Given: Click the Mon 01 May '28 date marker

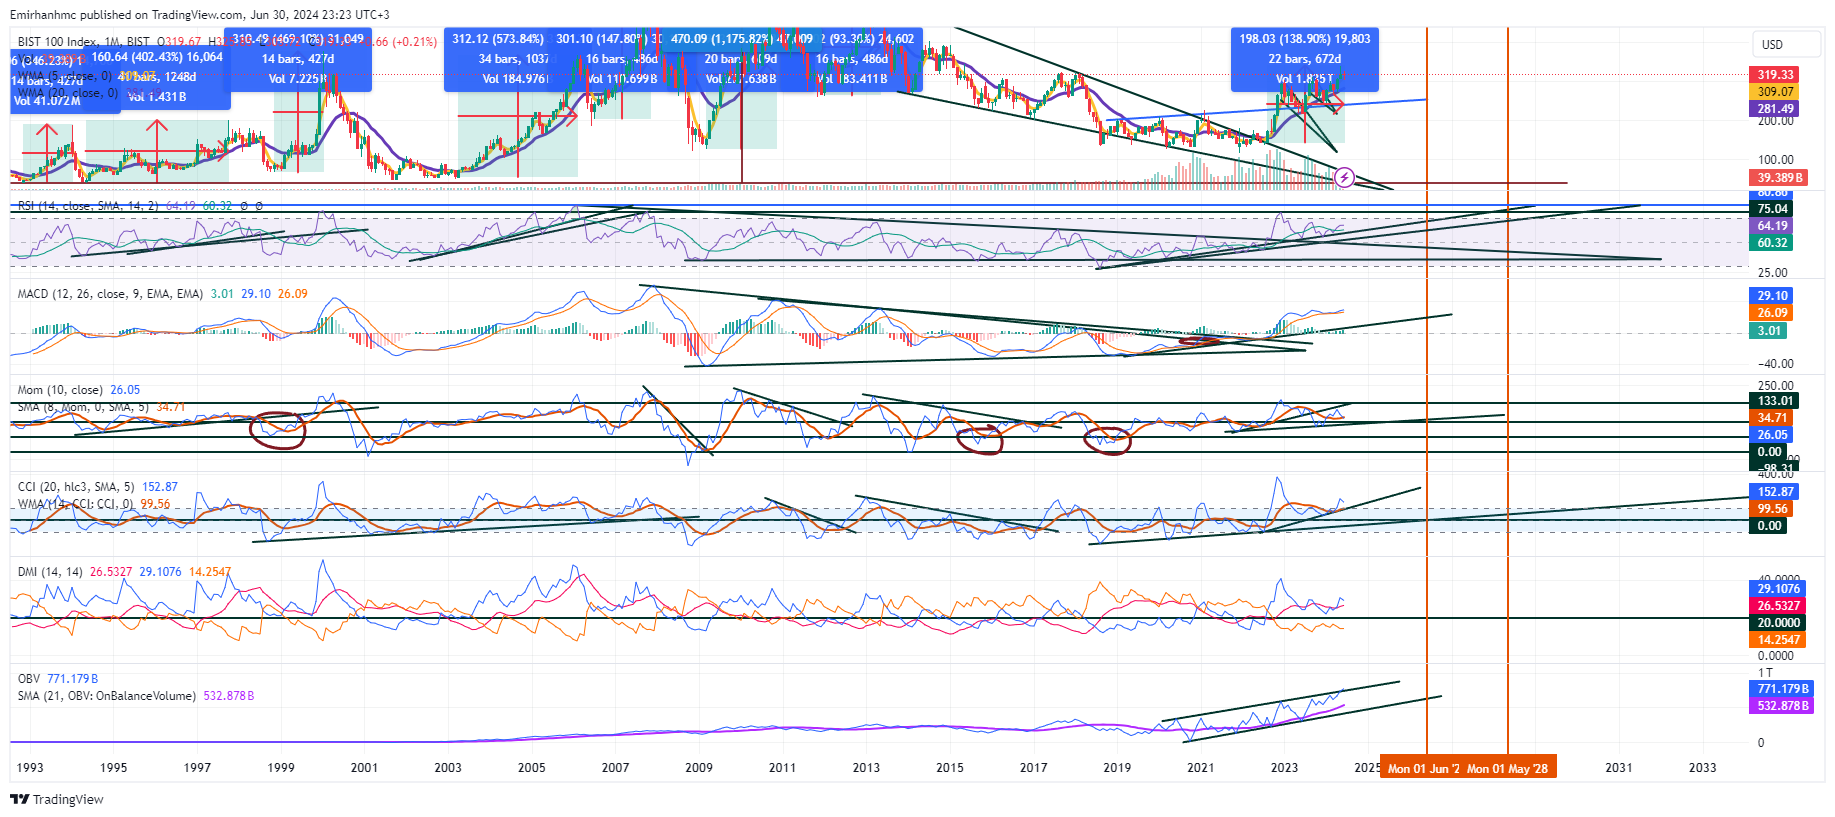Looking at the screenshot, I should pos(1508,768).
